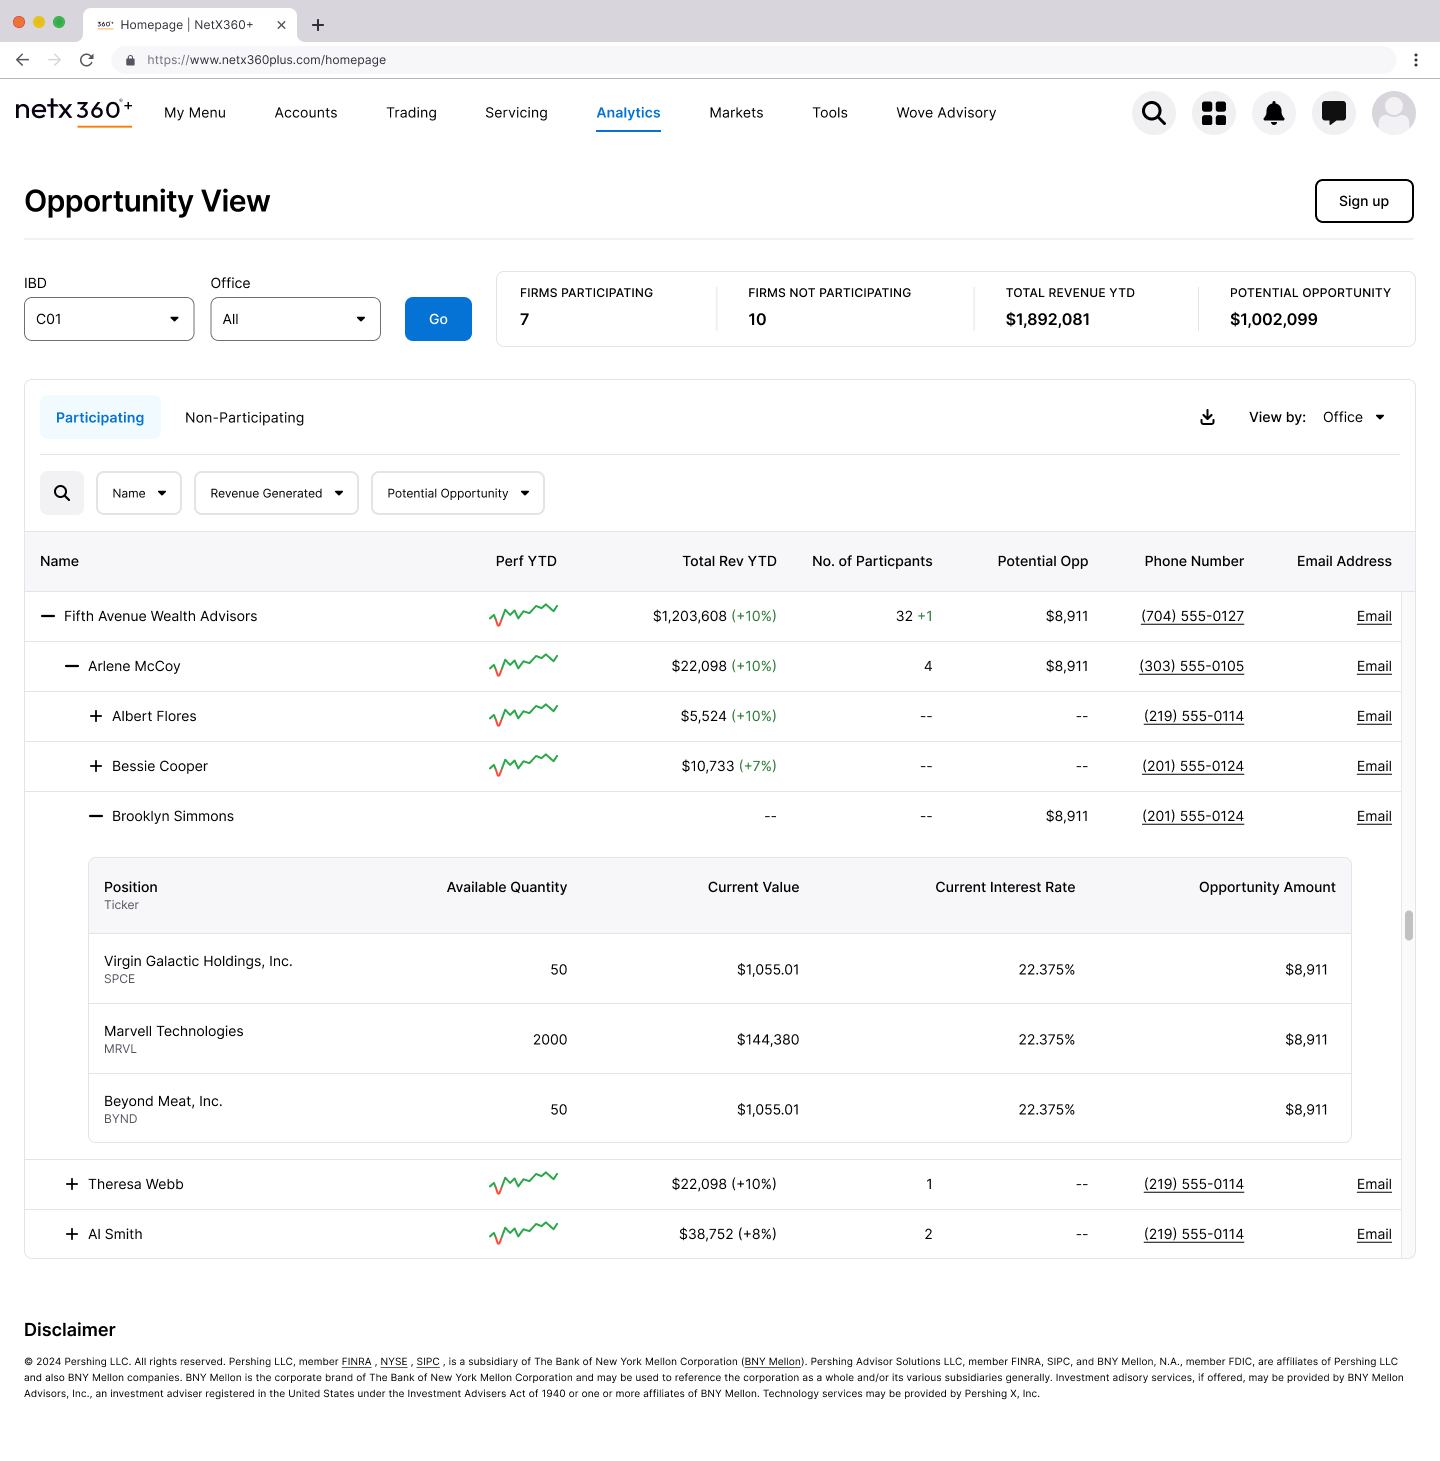Collapse the Fifth Avenue Wealth Advisors row
Image resolution: width=1440 pixels, height=1461 pixels.
[48, 616]
